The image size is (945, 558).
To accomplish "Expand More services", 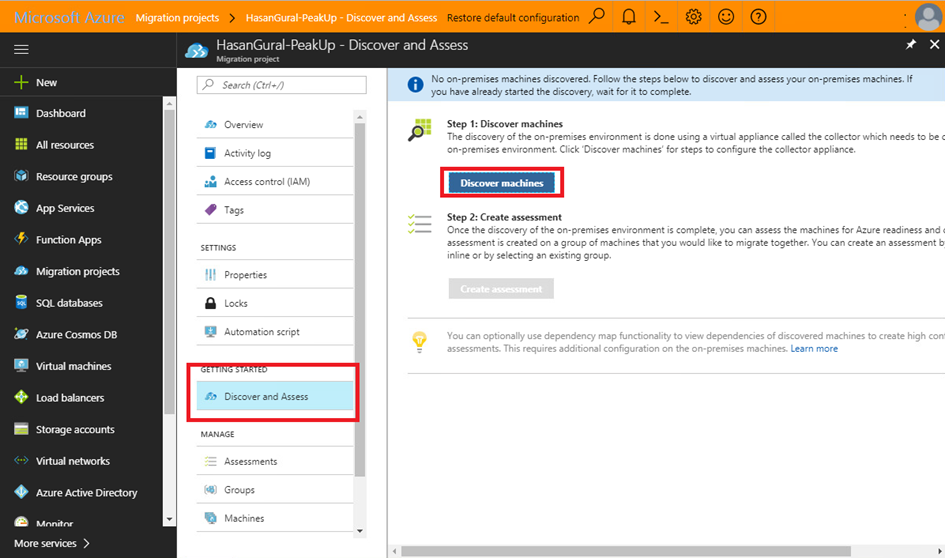I will point(52,544).
